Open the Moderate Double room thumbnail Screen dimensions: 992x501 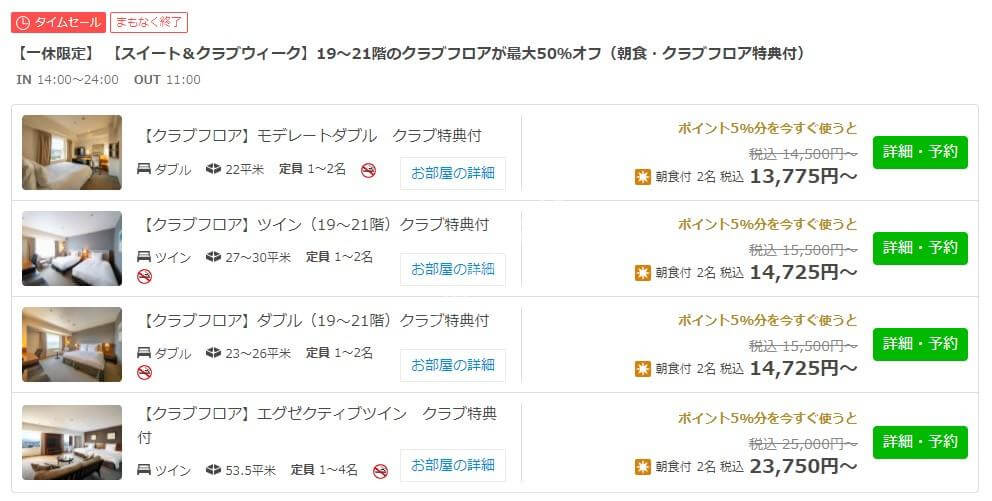[x=72, y=152]
